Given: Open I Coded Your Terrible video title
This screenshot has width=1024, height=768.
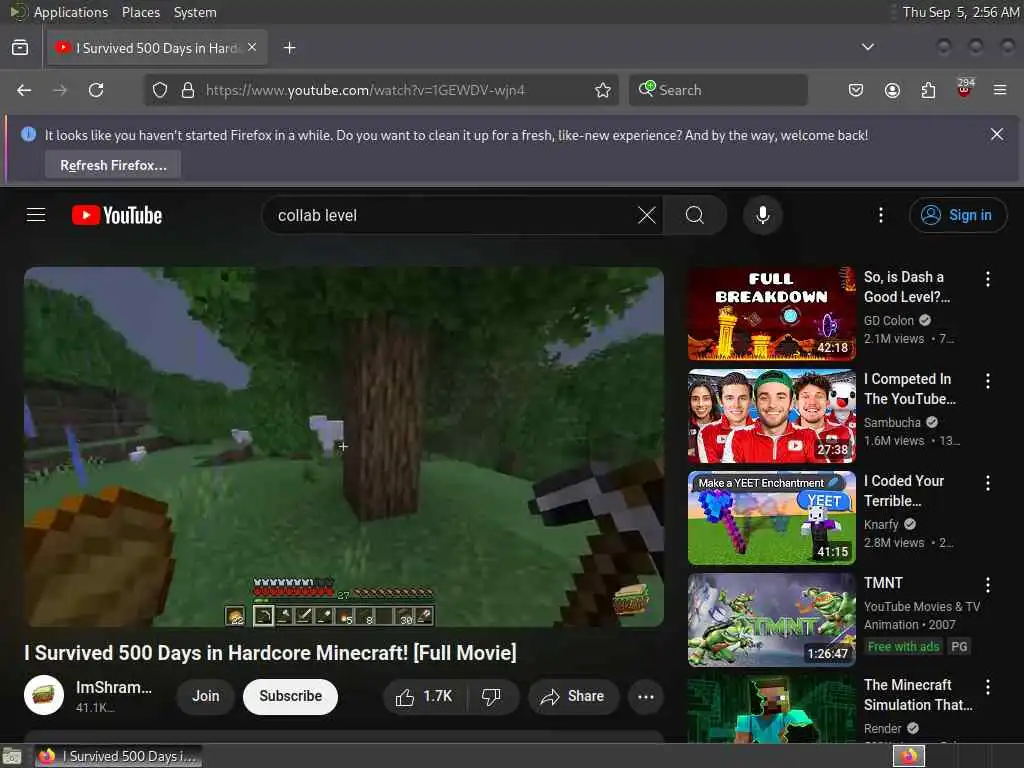Looking at the screenshot, I should 904,490.
